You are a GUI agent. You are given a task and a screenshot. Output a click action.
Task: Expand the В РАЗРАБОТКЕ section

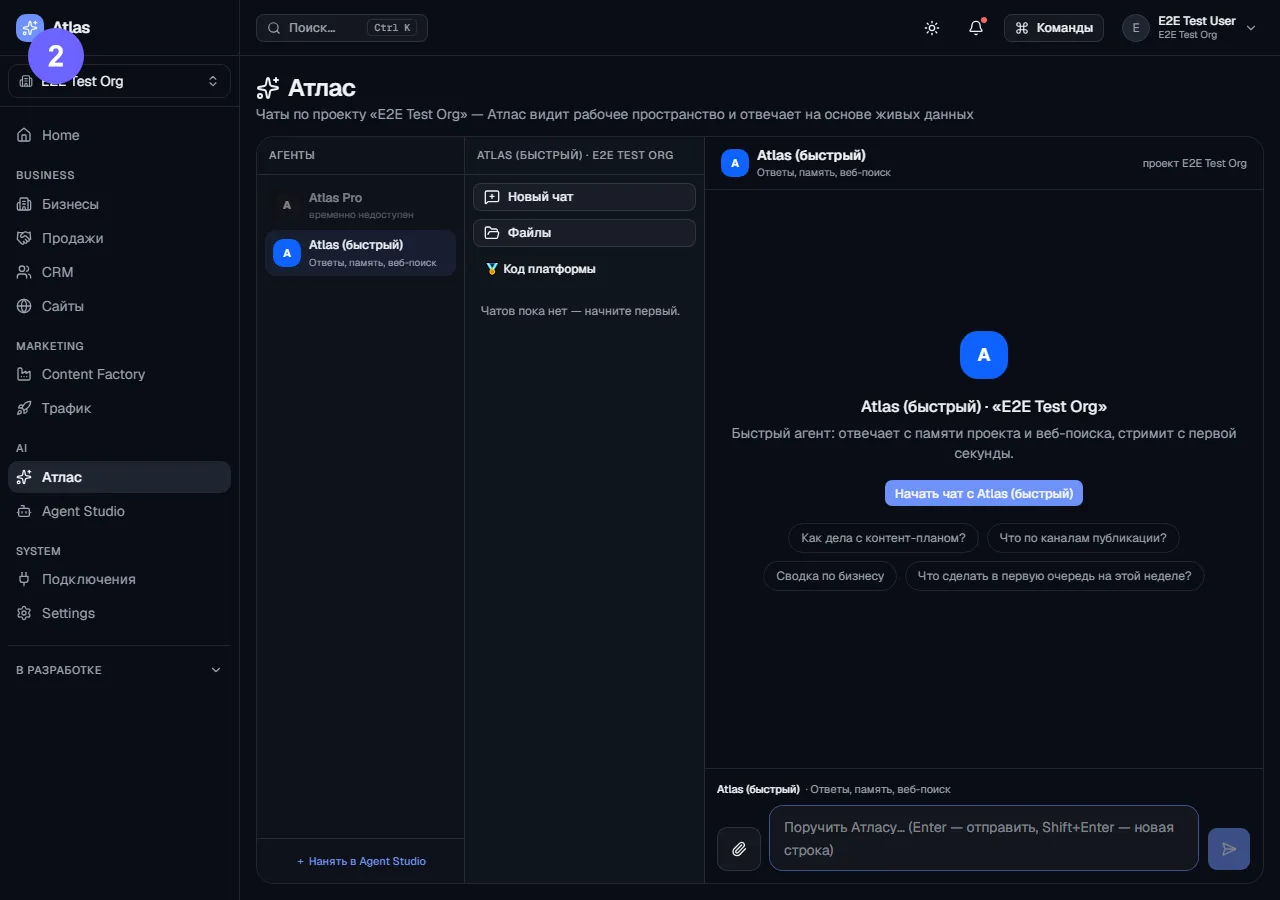[x=119, y=670]
